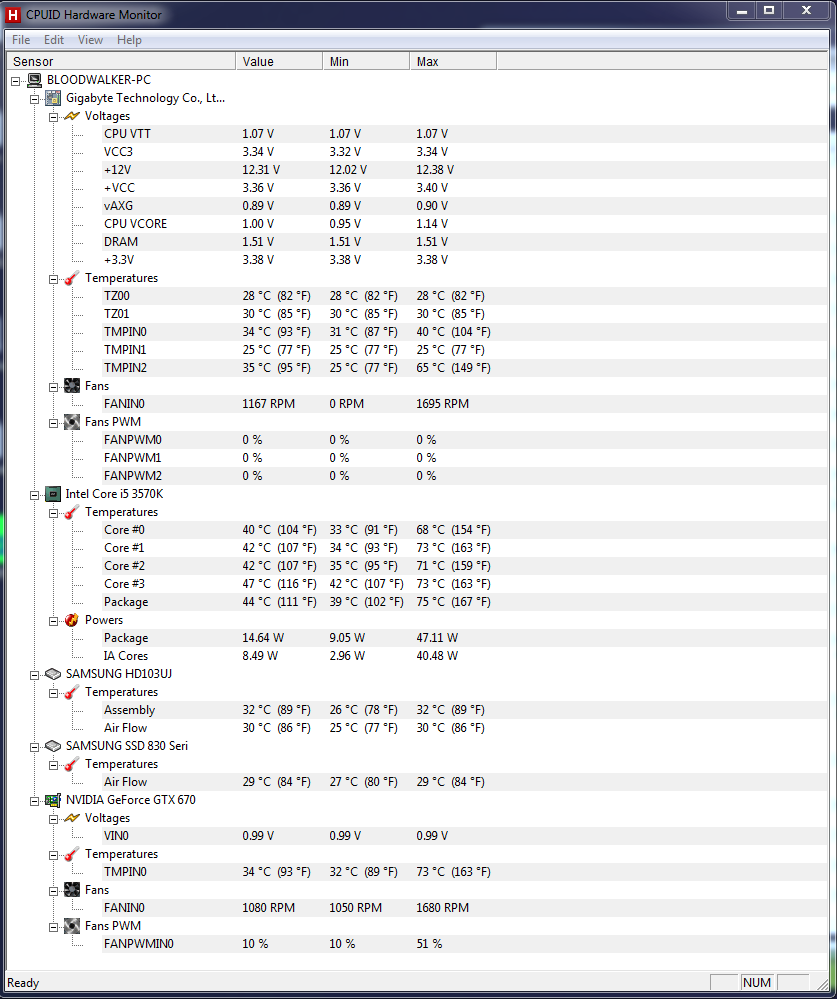The image size is (837, 999).
Task: Click the Gigabyte motherboard icon
Action: click(53, 98)
